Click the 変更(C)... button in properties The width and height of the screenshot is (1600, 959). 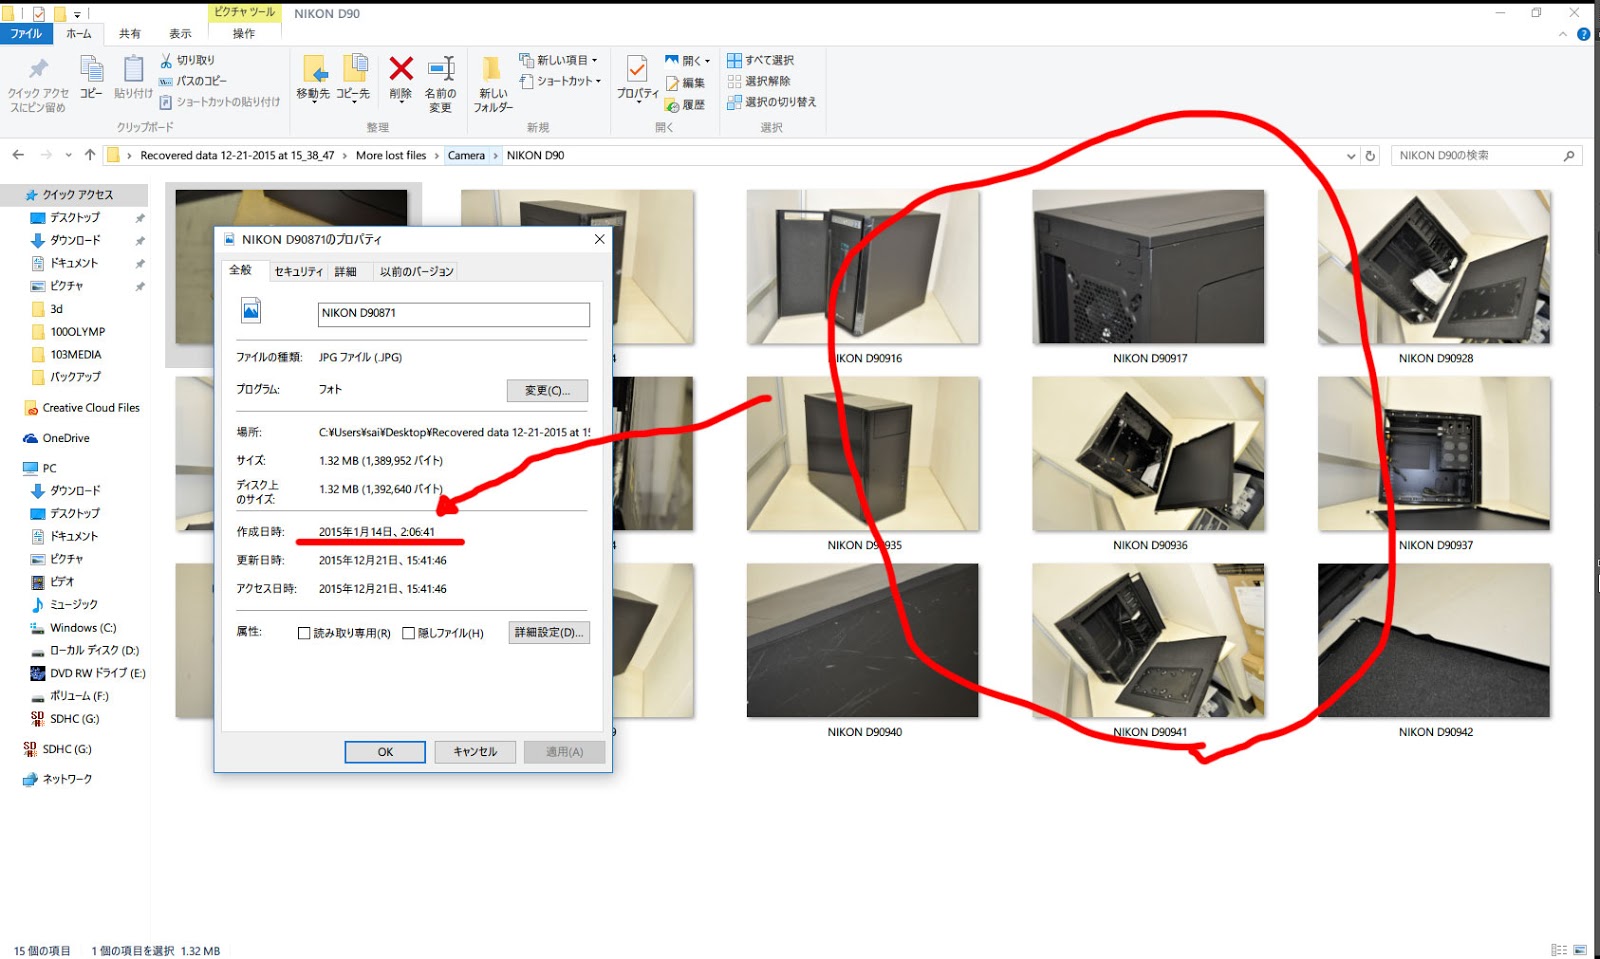click(547, 390)
